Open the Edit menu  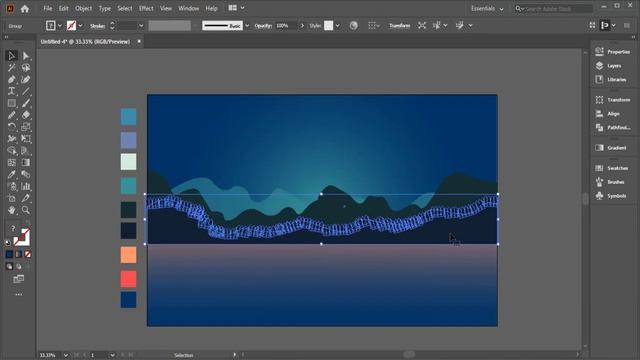[x=63, y=9]
